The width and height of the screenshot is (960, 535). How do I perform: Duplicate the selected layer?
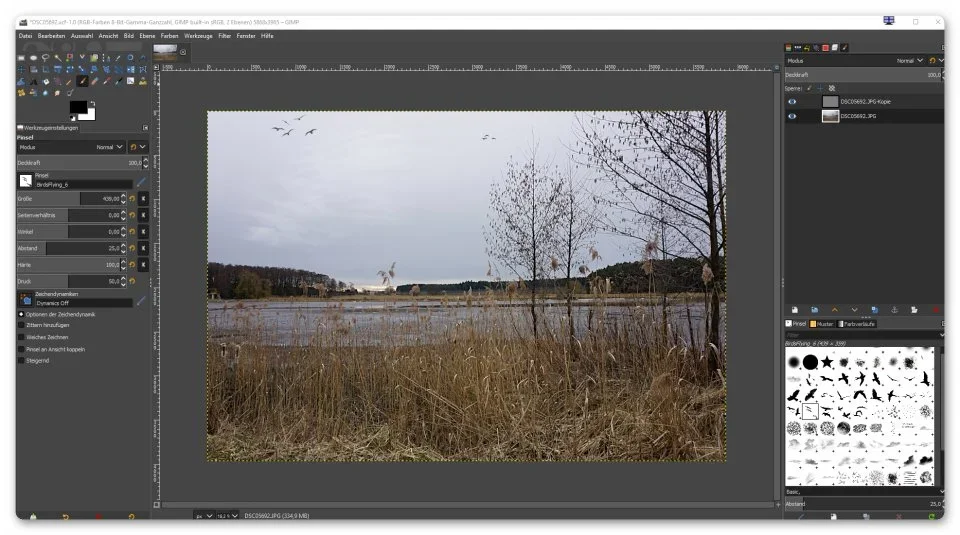[874, 310]
